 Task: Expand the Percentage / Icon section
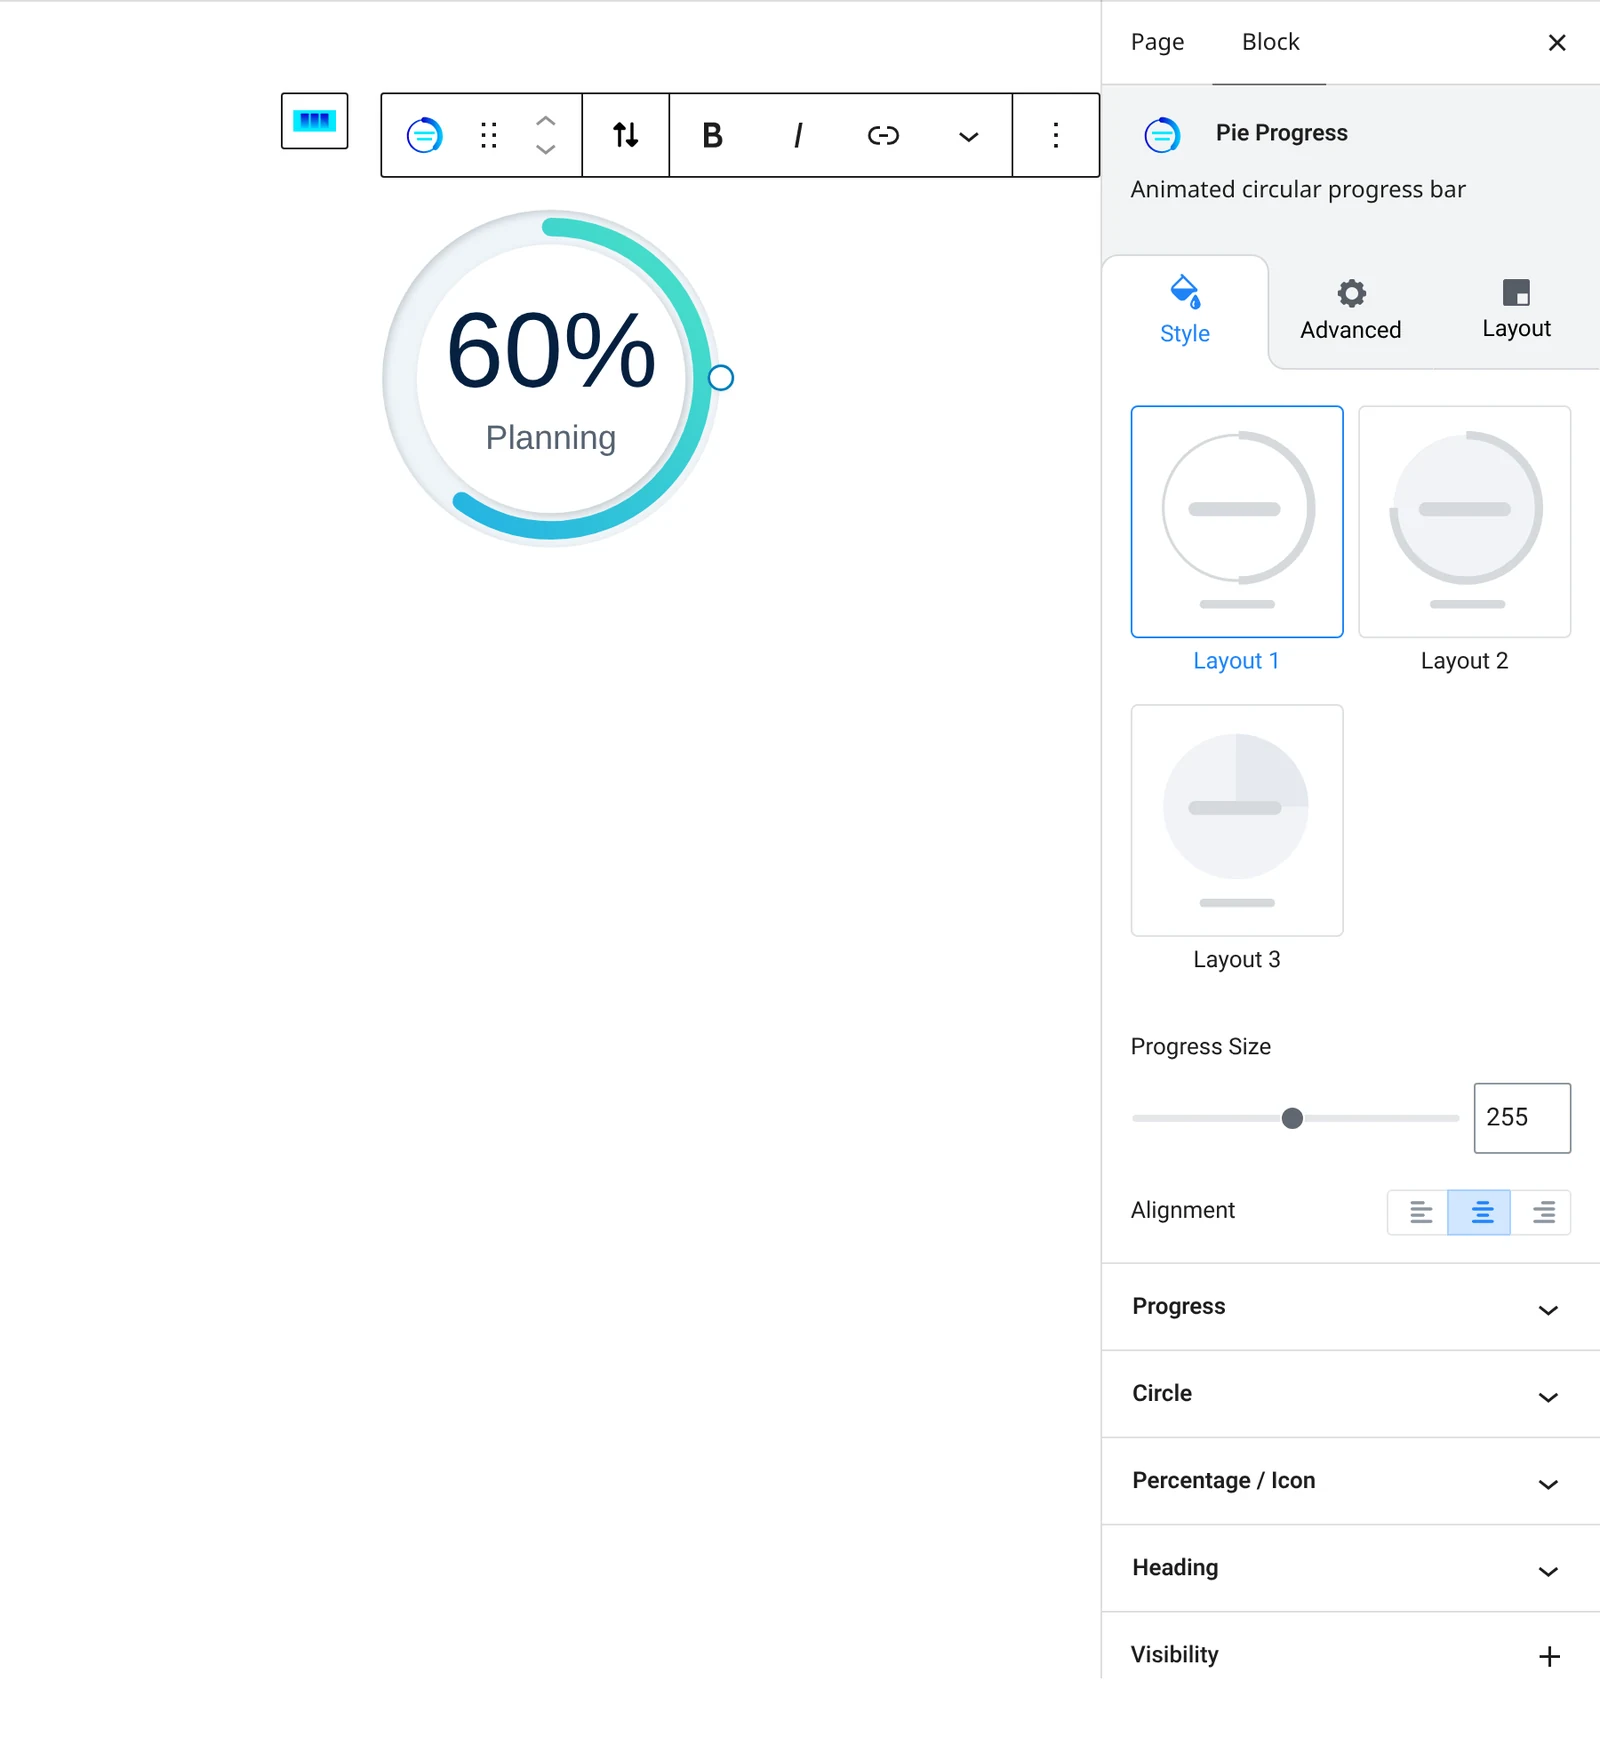pos(1350,1481)
